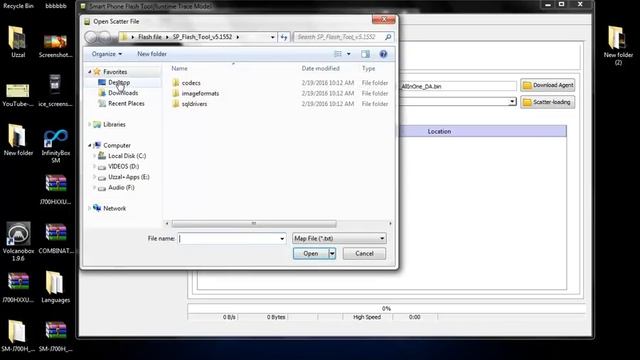Click the File name input field
This screenshot has width=640, height=360.
coord(229,239)
